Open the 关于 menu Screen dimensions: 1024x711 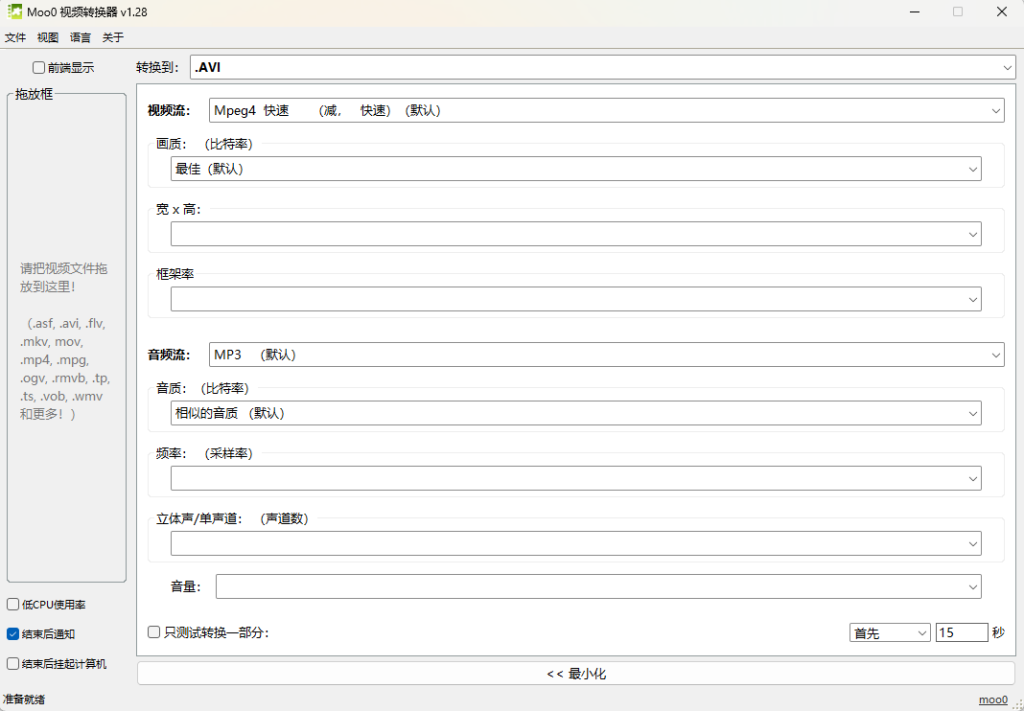[x=113, y=38]
